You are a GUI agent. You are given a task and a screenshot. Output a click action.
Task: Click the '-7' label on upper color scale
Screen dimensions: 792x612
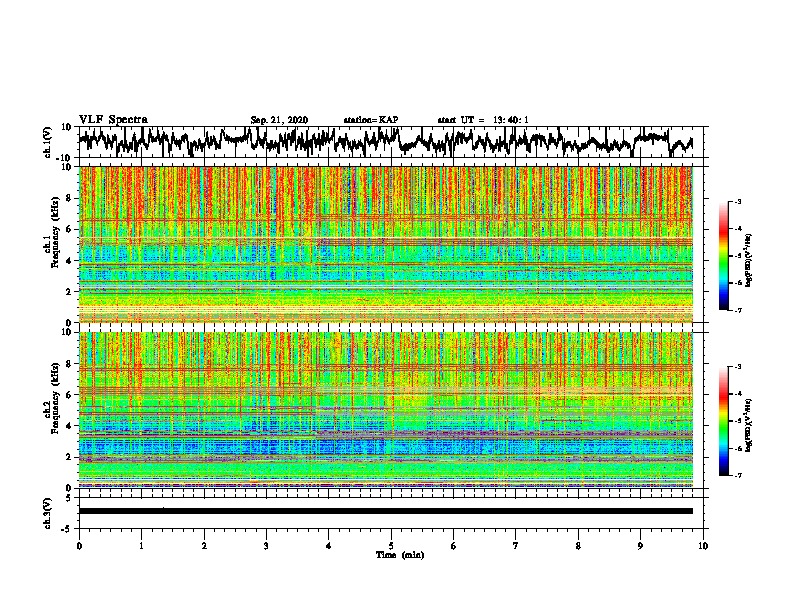[x=737, y=310]
